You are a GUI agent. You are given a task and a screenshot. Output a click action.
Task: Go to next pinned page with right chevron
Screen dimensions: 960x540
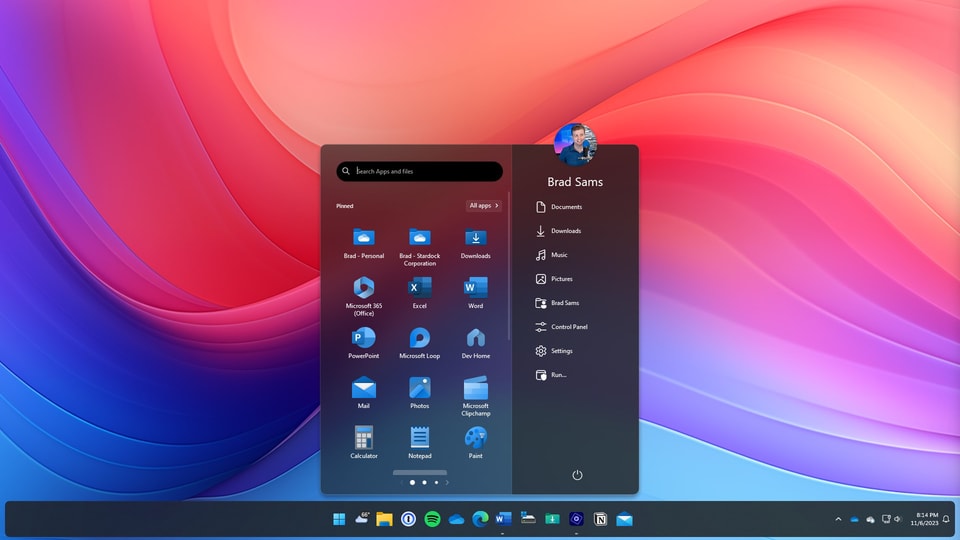point(447,482)
